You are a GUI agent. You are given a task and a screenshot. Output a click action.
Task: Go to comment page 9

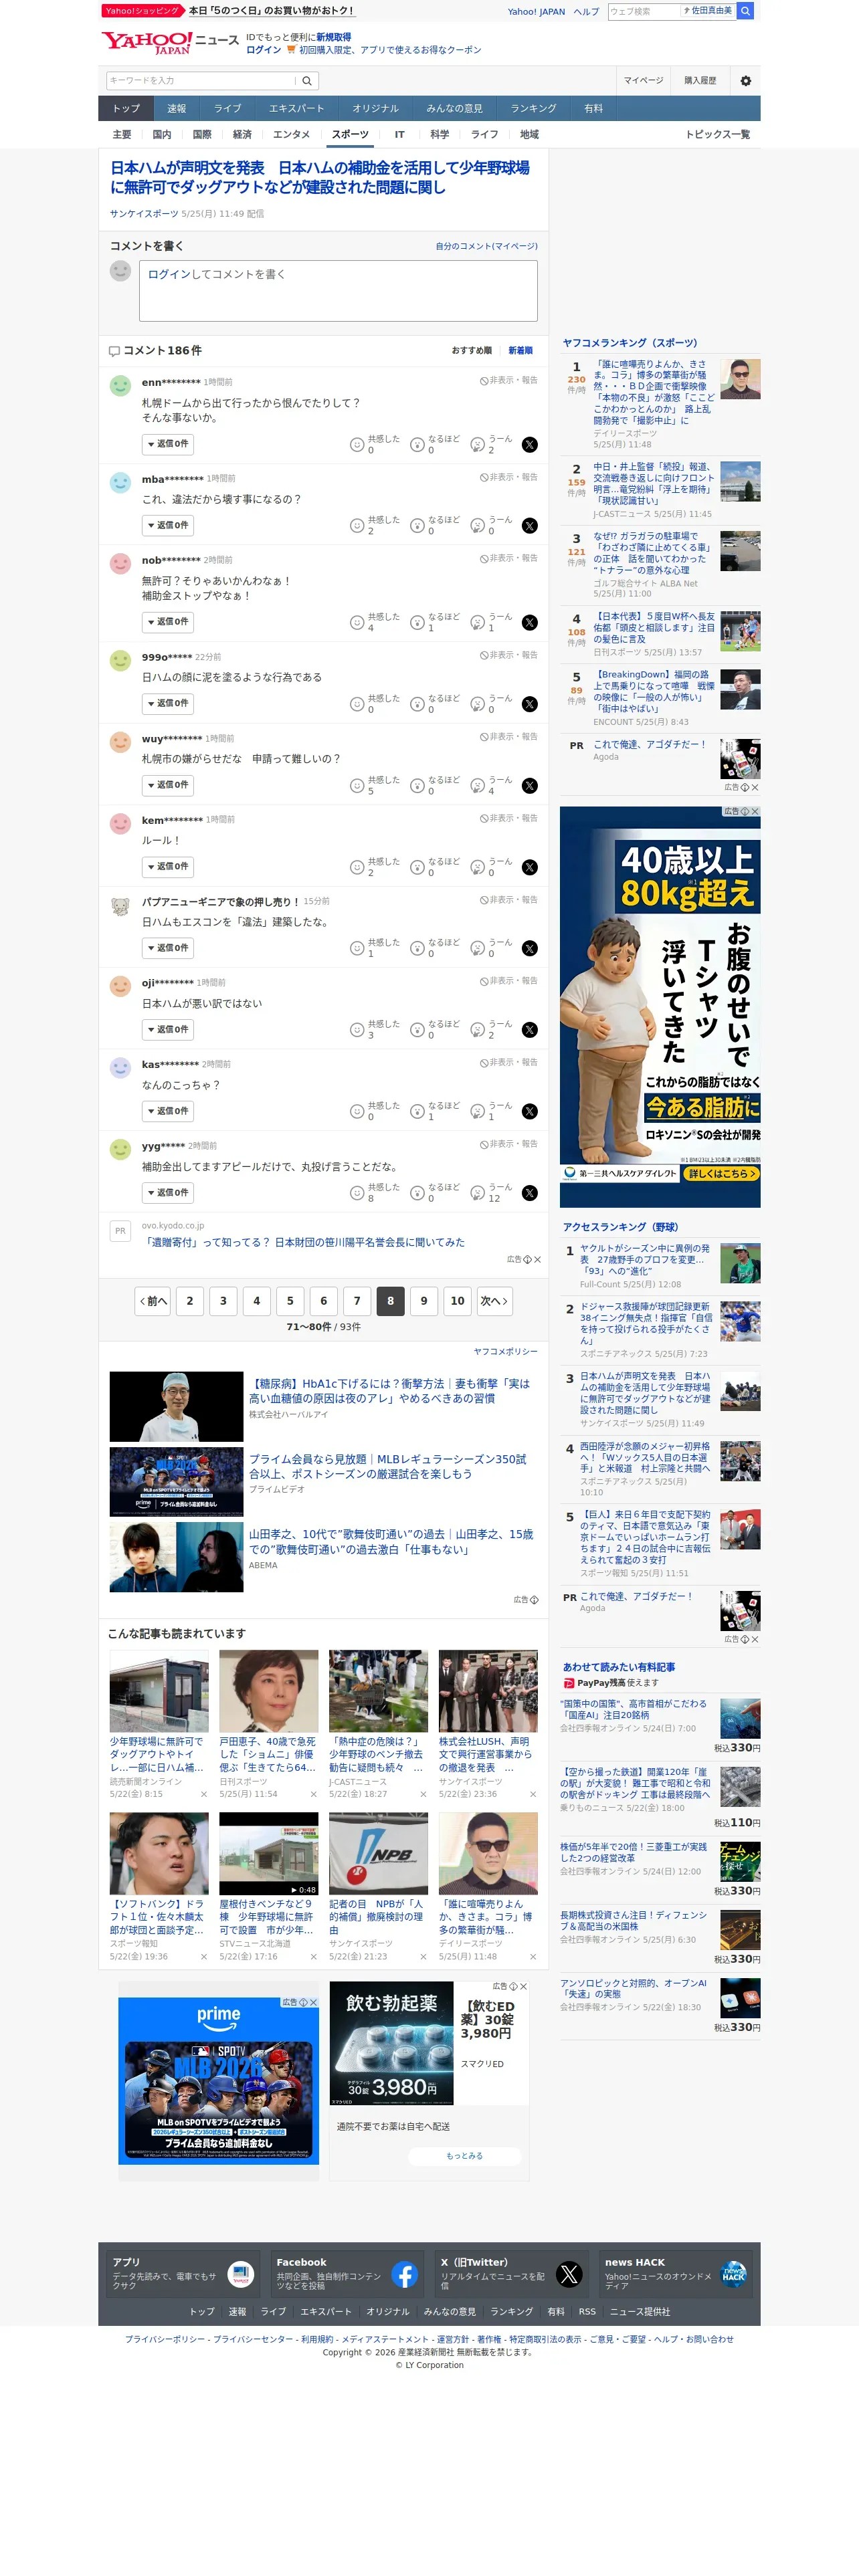click(x=424, y=1301)
